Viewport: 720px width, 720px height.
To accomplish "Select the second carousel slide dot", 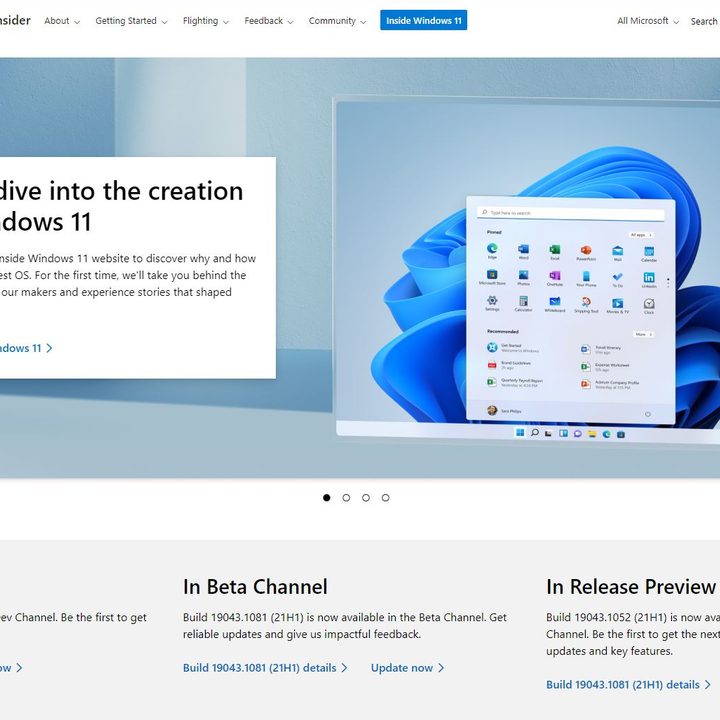I will pyautogui.click(x=346, y=497).
